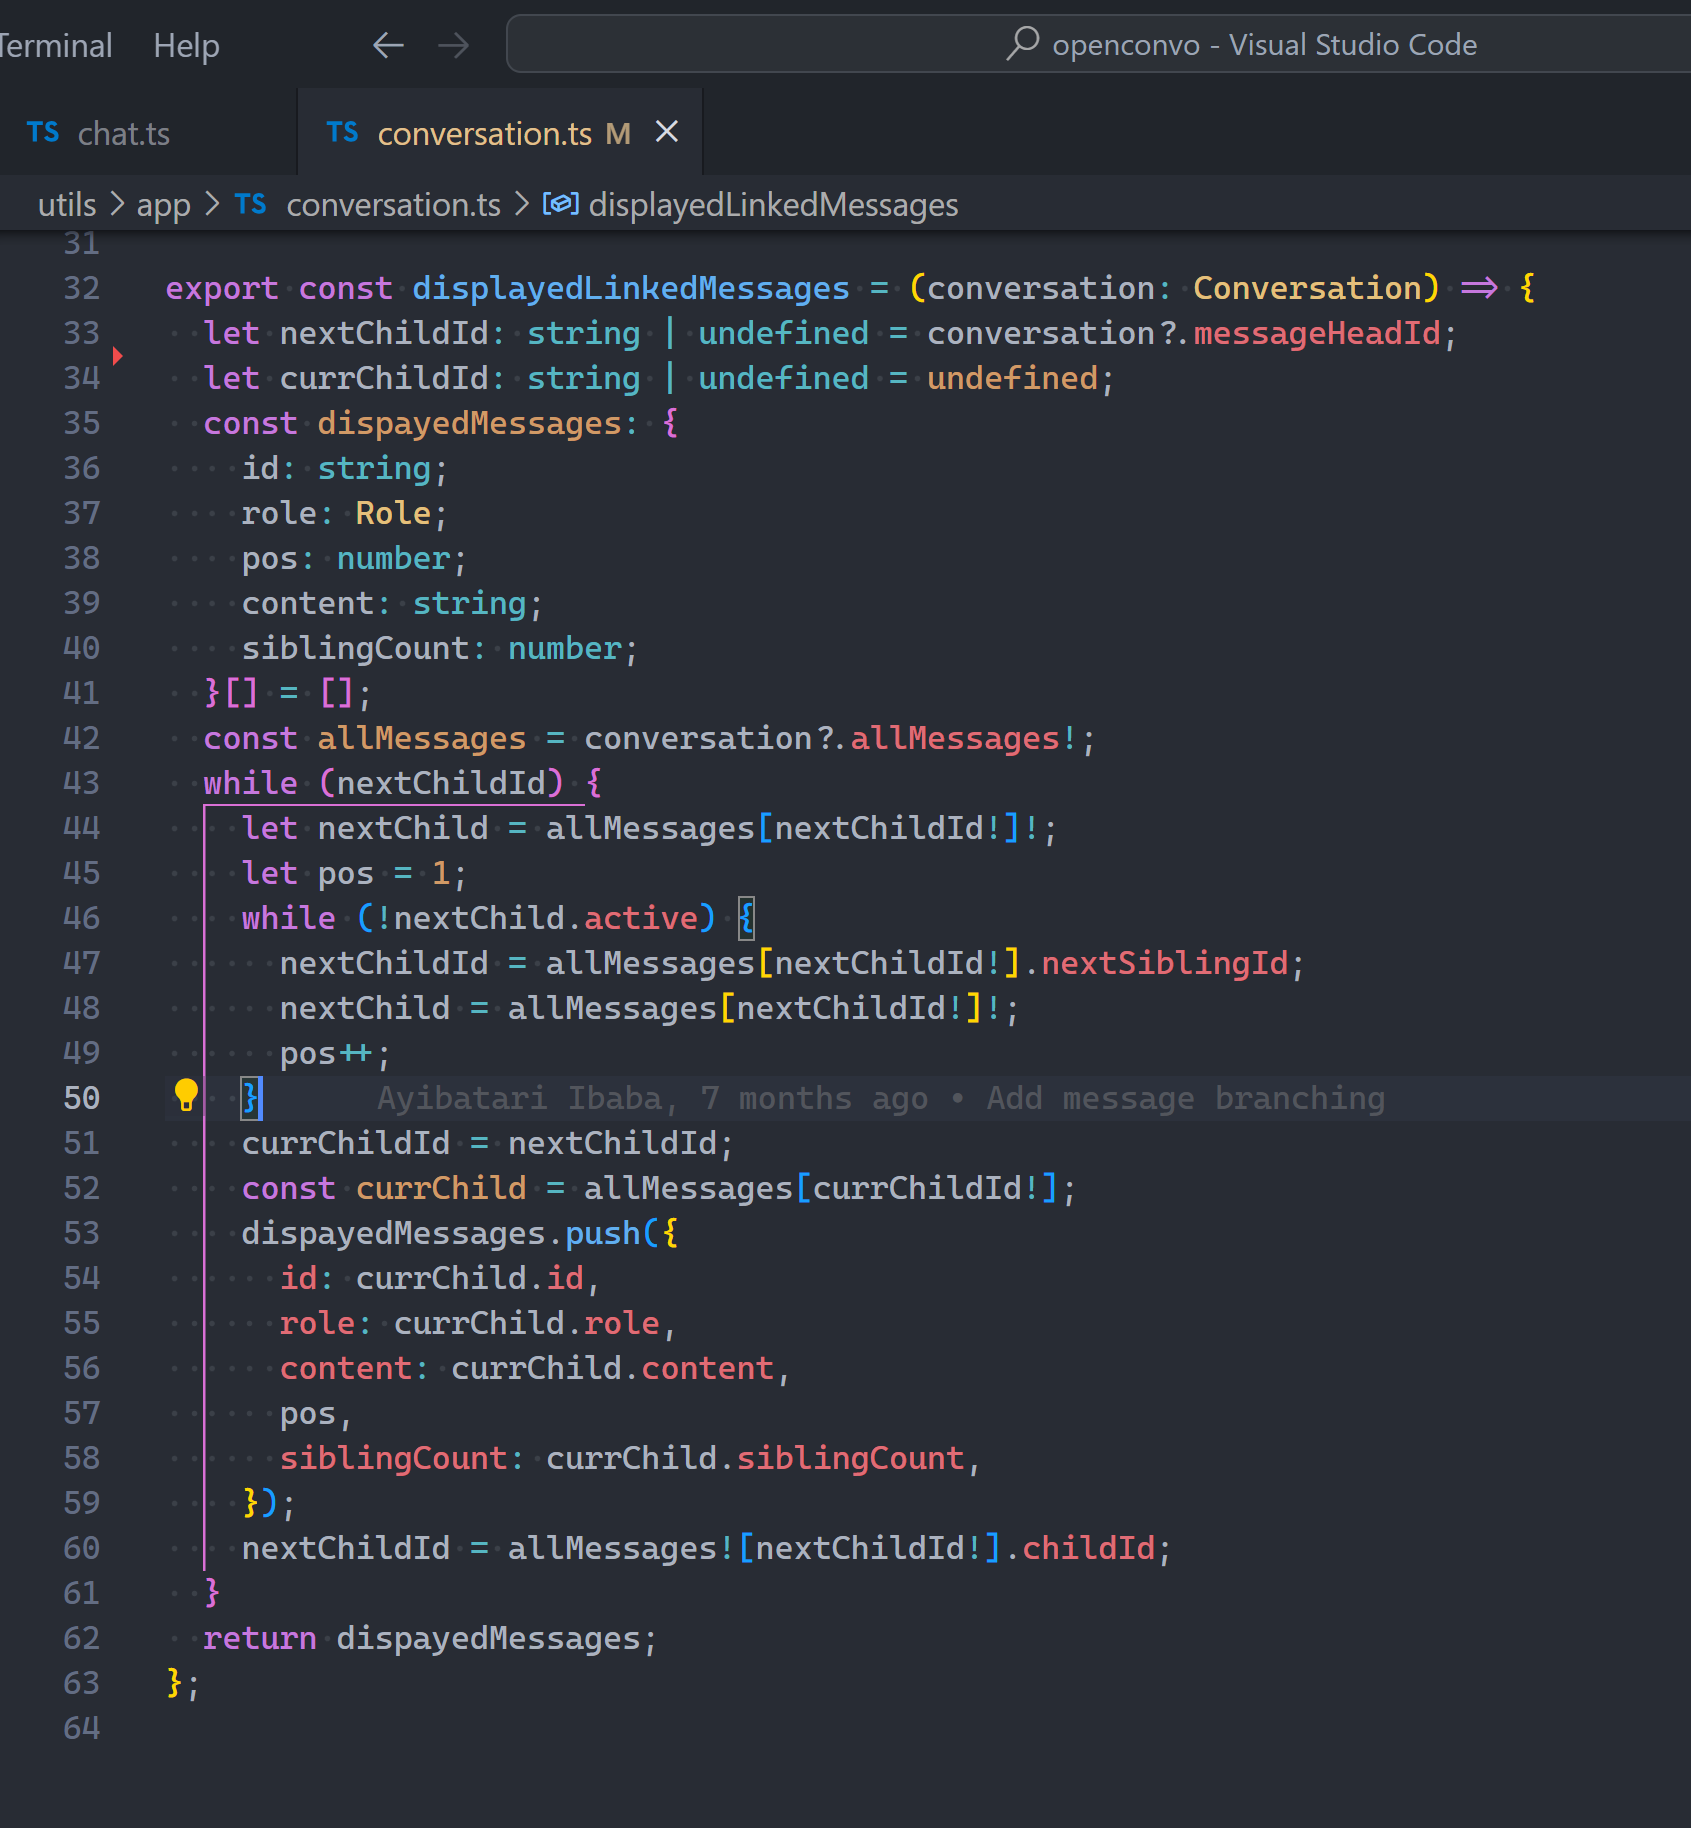Click the go forward arrow
Image resolution: width=1691 pixels, height=1828 pixels.
tap(453, 45)
